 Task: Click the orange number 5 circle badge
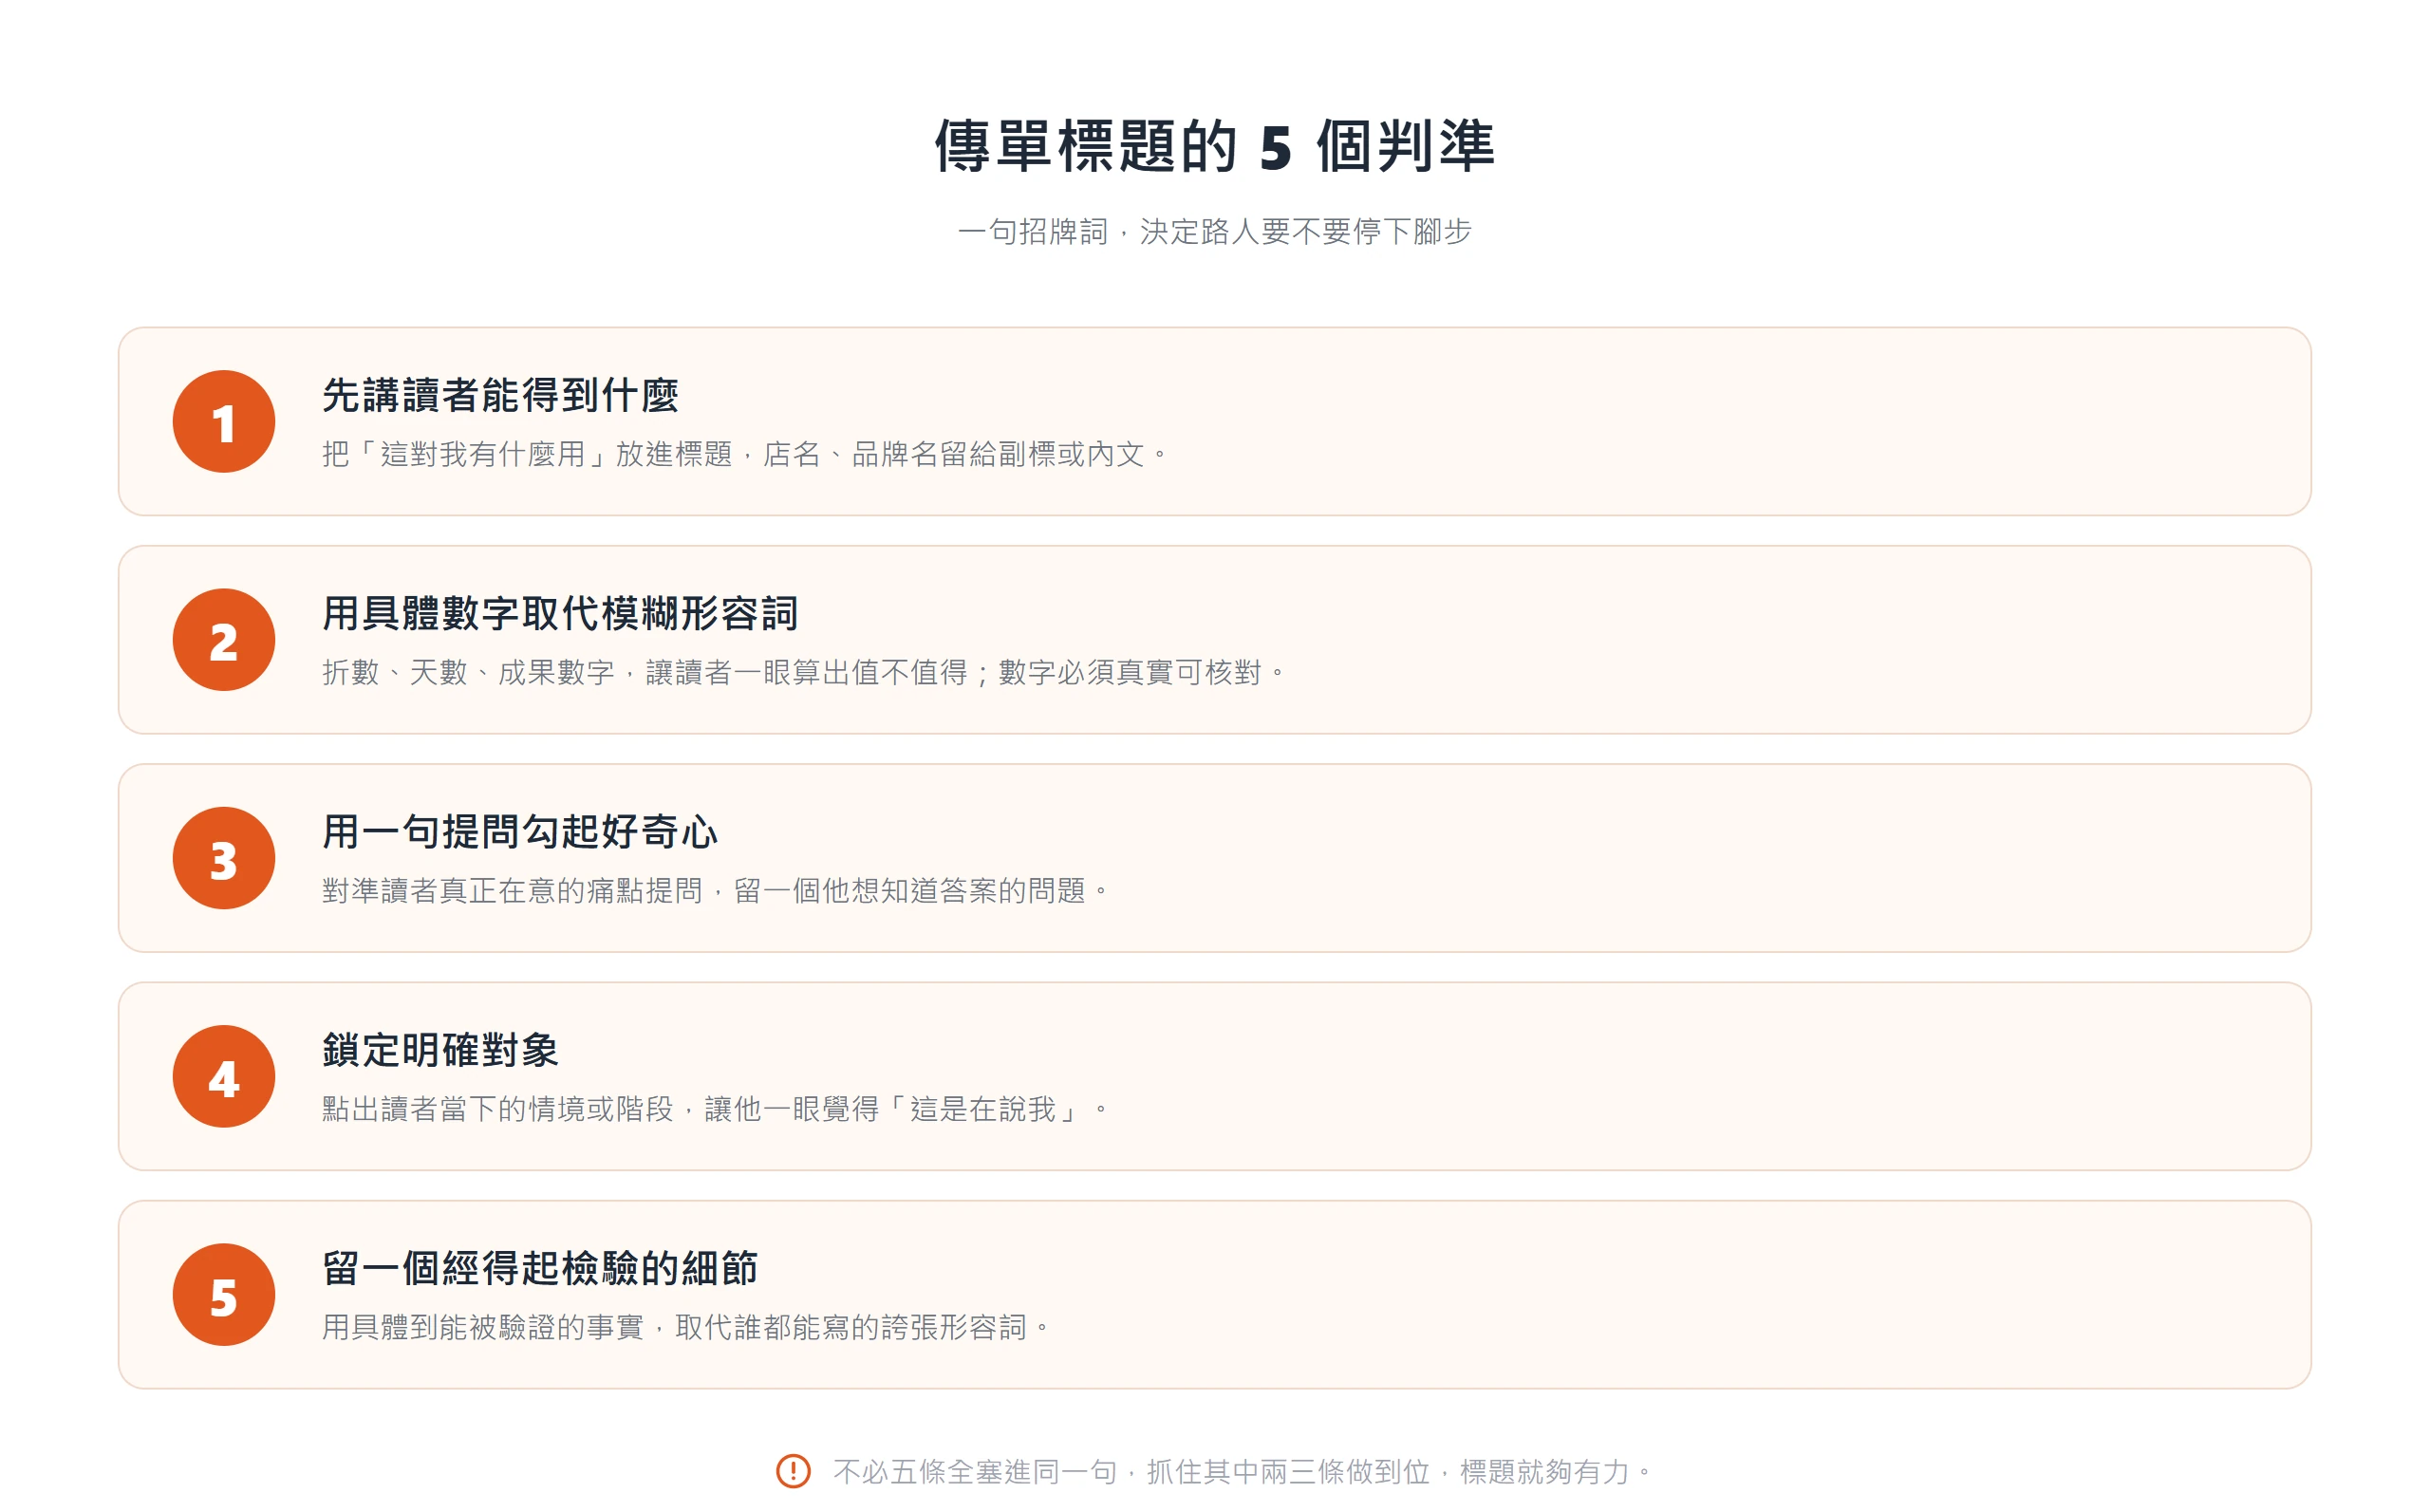(223, 1294)
